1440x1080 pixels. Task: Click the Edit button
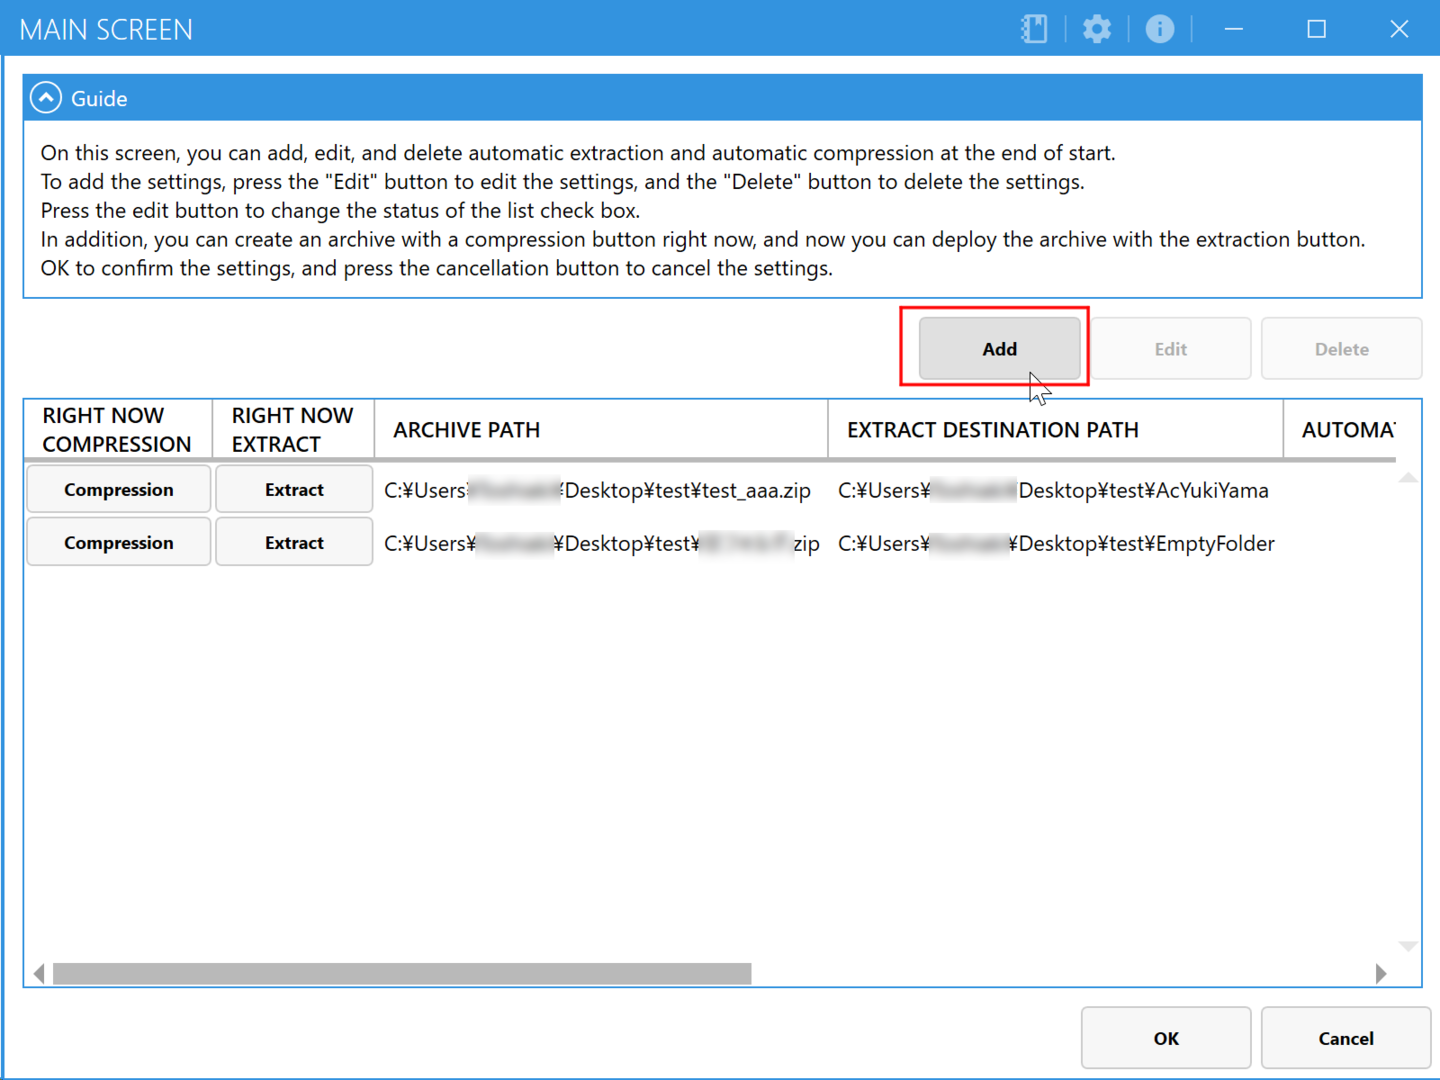coord(1170,349)
